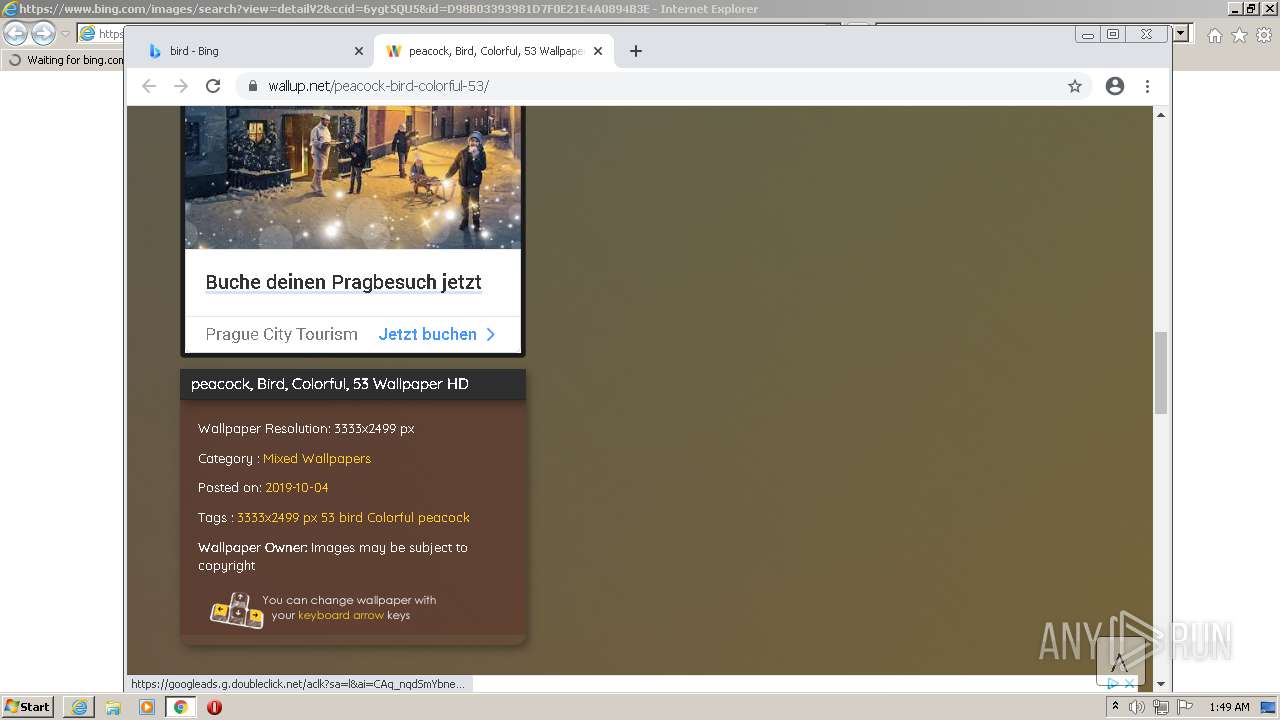The width and height of the screenshot is (1280, 720).
Task: Click the red stop-sign taskbar icon
Action: pos(214,707)
